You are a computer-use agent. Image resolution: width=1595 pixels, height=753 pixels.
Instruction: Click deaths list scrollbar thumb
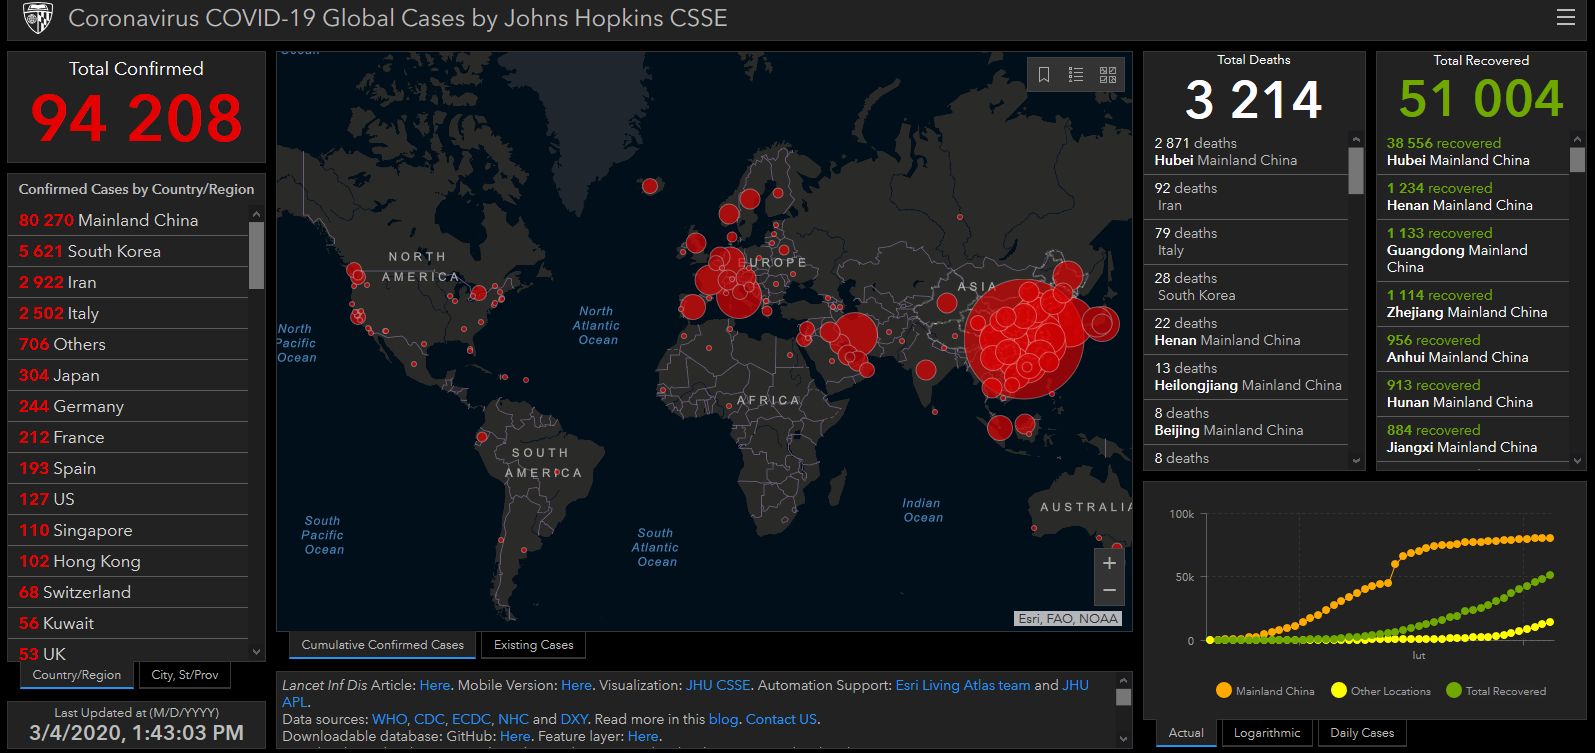(x=1356, y=170)
